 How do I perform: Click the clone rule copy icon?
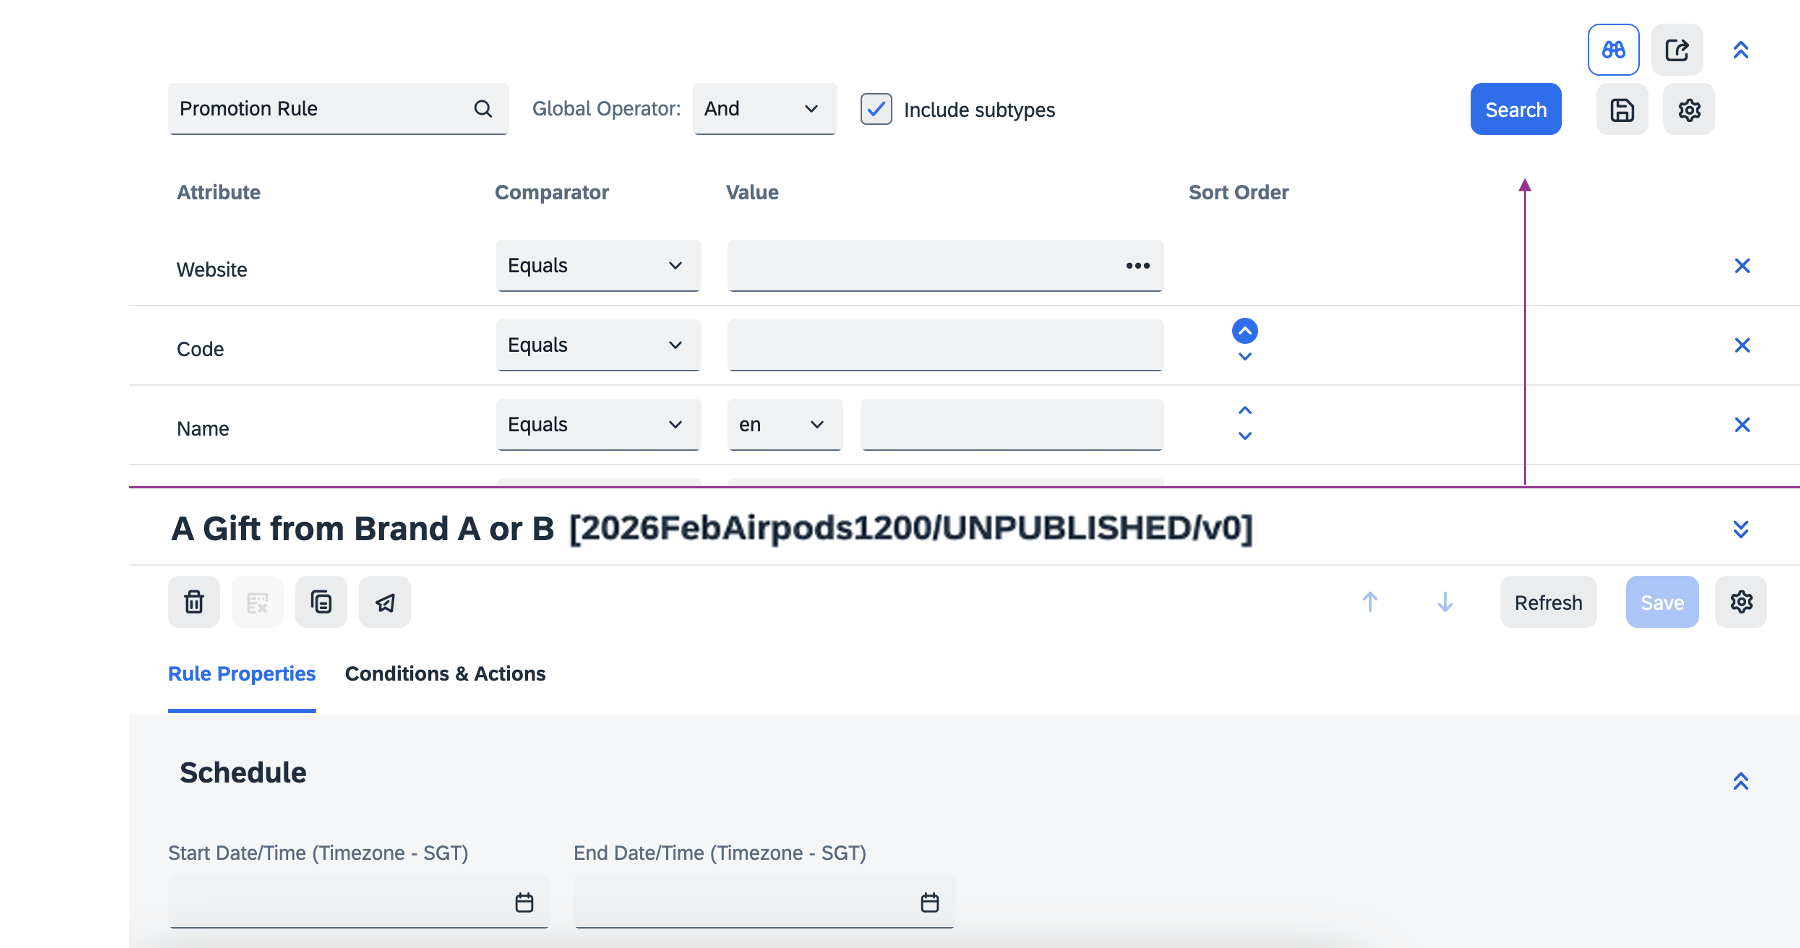321,602
